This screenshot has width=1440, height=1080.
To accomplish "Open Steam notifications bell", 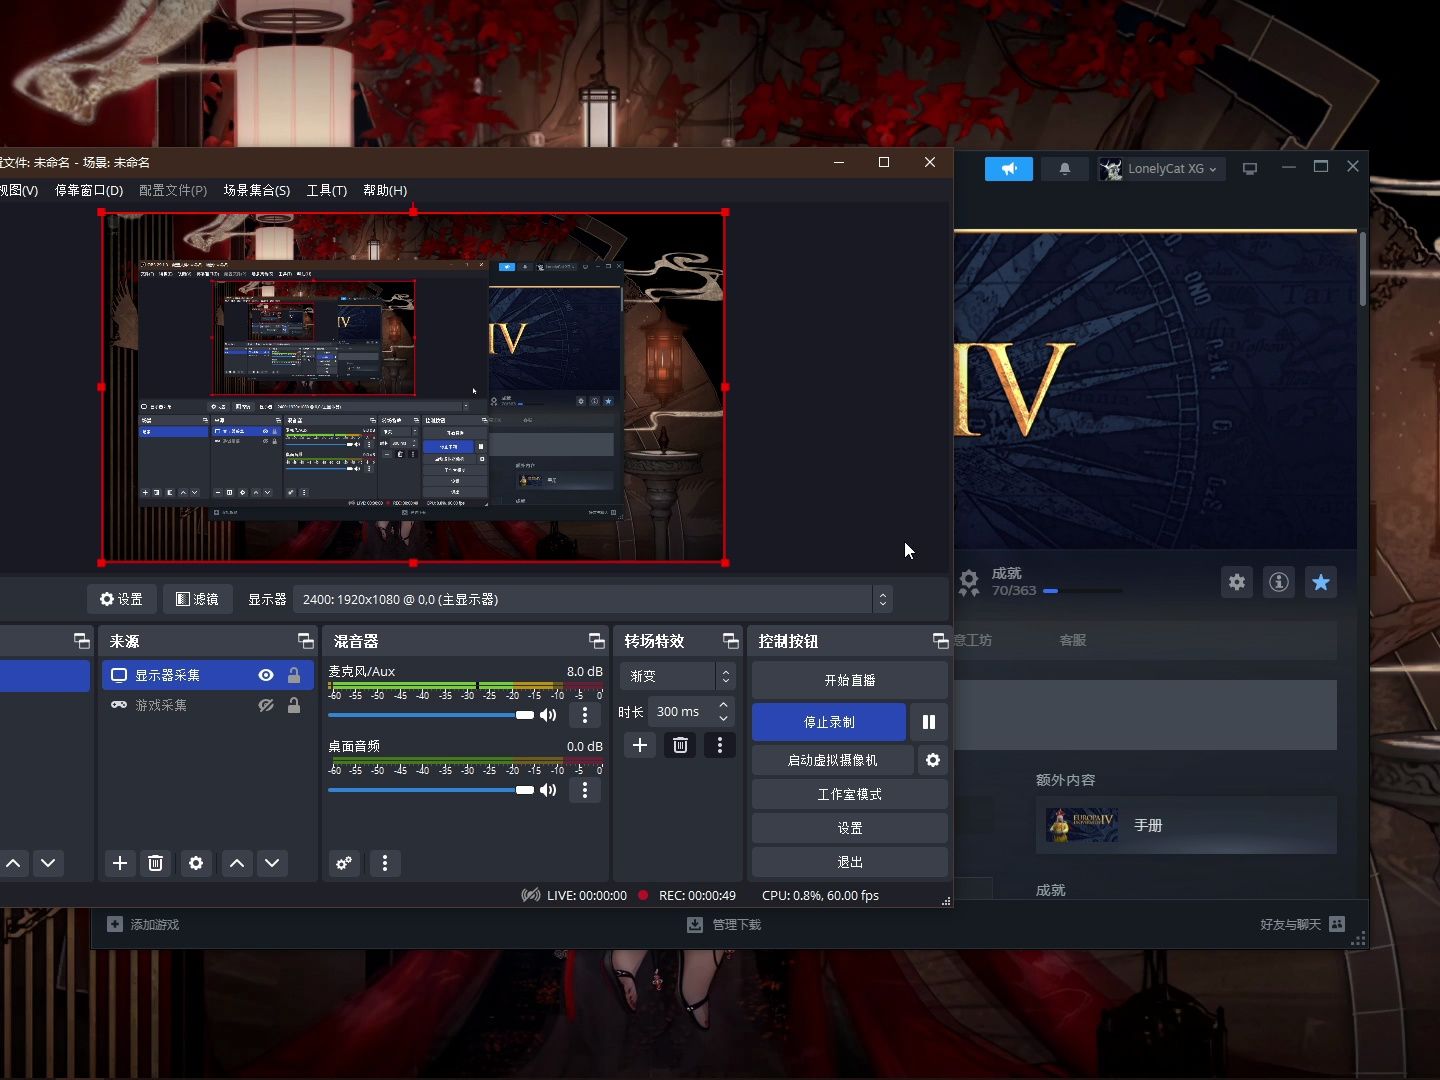I will (1065, 169).
